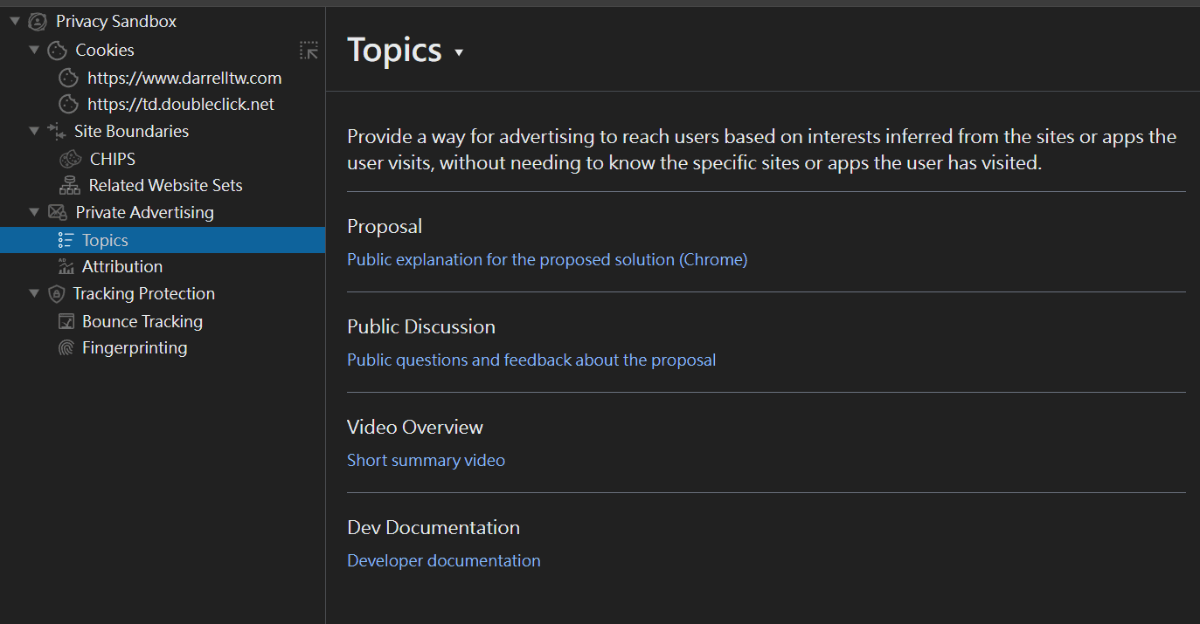The width and height of the screenshot is (1200, 624).
Task: Click the element picker icon beside Cookies
Action: [x=308, y=48]
